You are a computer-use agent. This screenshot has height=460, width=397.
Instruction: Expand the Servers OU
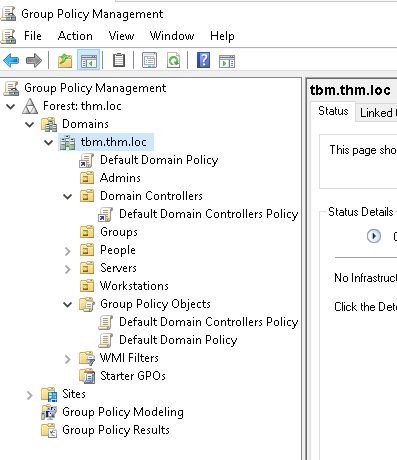click(x=68, y=269)
